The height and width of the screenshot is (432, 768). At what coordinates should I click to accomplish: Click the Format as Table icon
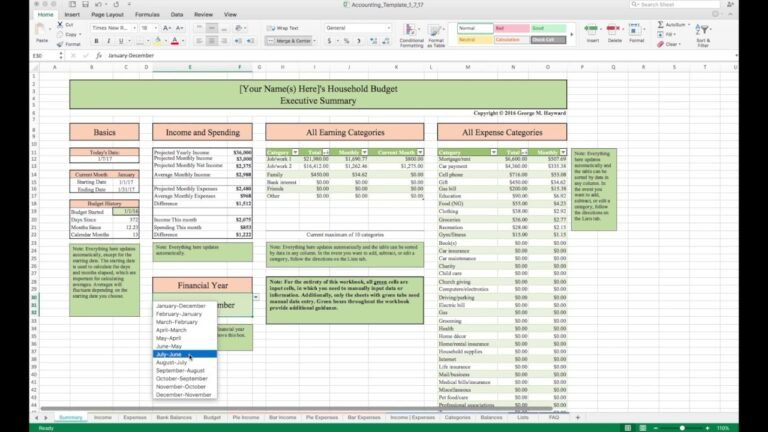pyautogui.click(x=435, y=30)
